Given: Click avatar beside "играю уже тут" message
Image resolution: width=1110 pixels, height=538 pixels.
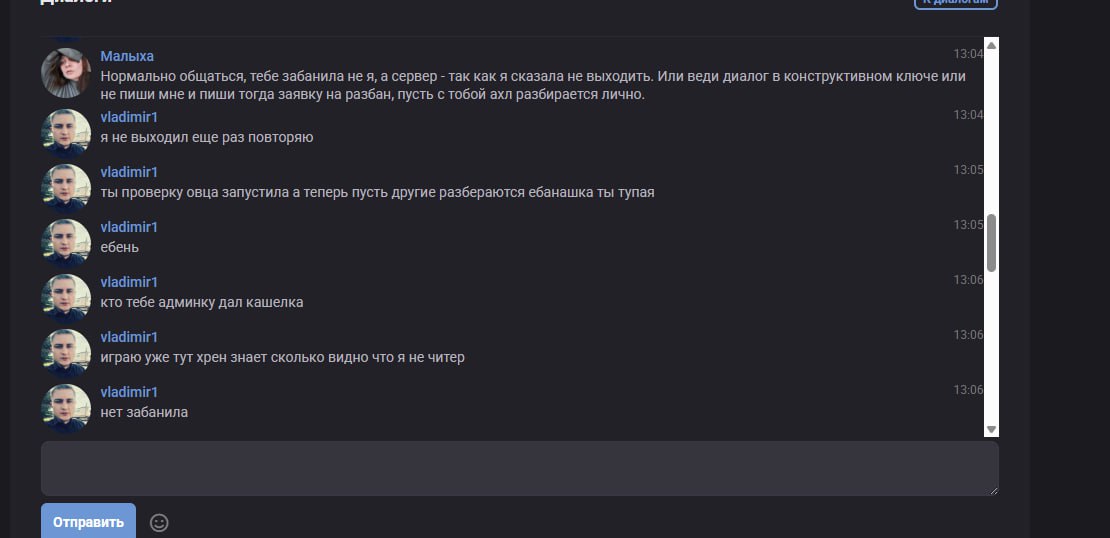Looking at the screenshot, I should [x=66, y=352].
